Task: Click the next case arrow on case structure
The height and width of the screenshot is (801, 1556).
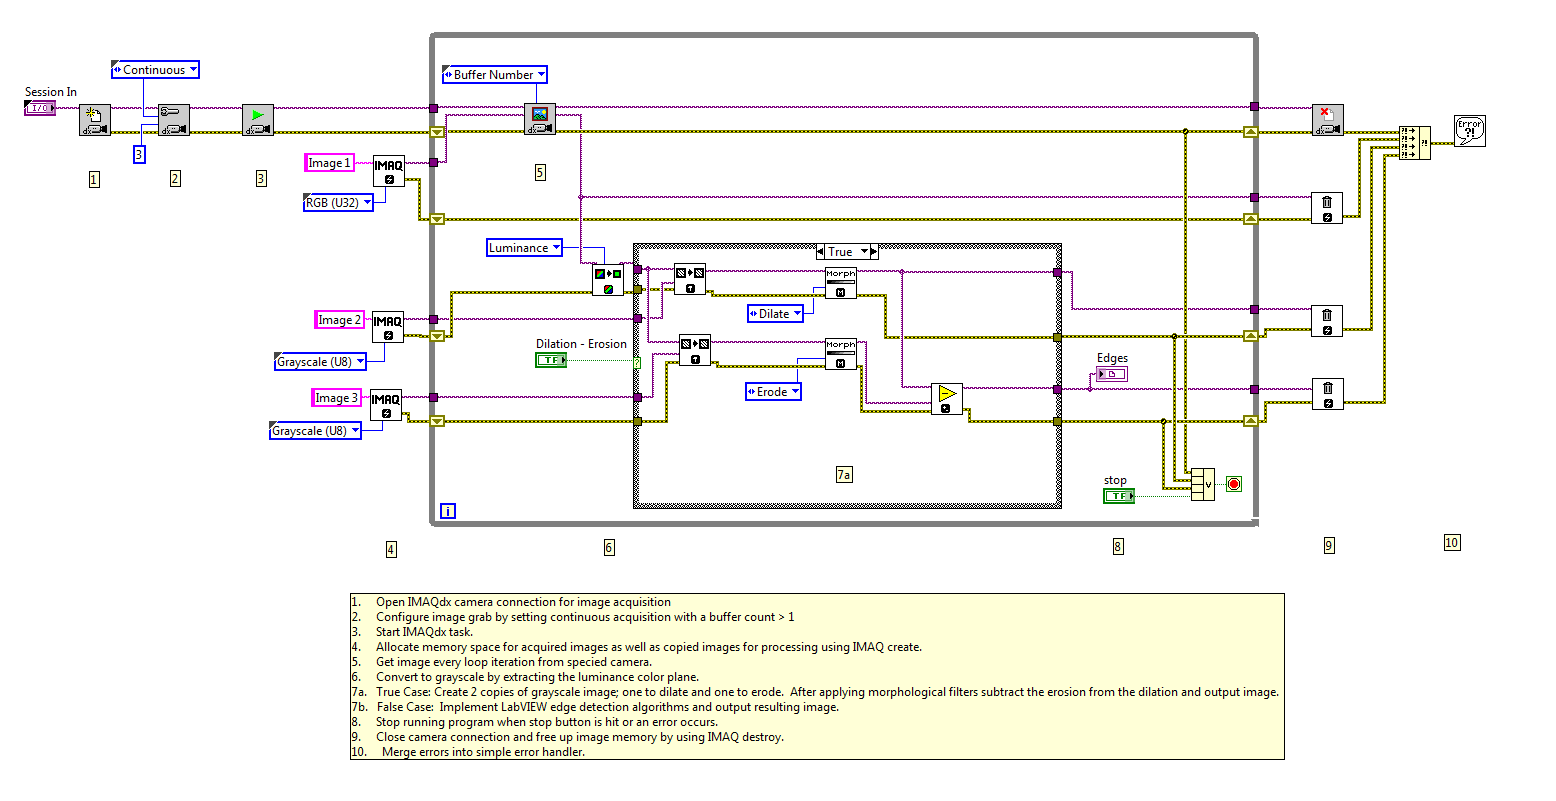Action: (x=875, y=252)
